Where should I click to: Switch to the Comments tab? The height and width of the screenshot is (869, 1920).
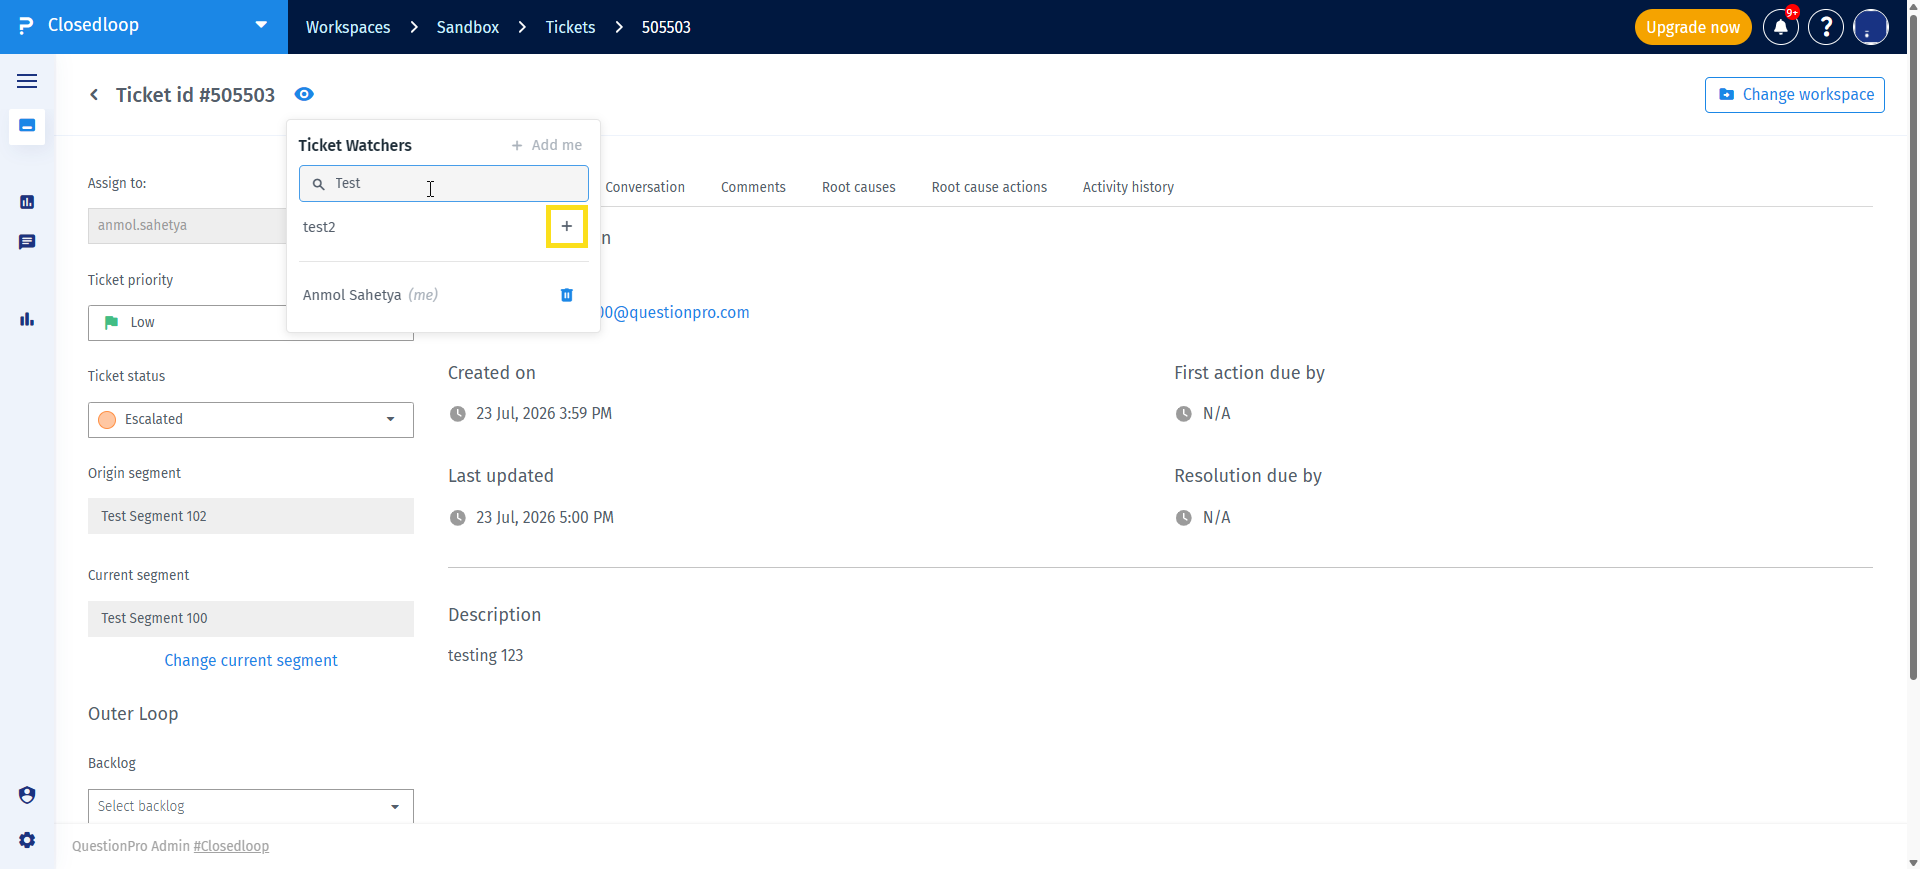[753, 187]
